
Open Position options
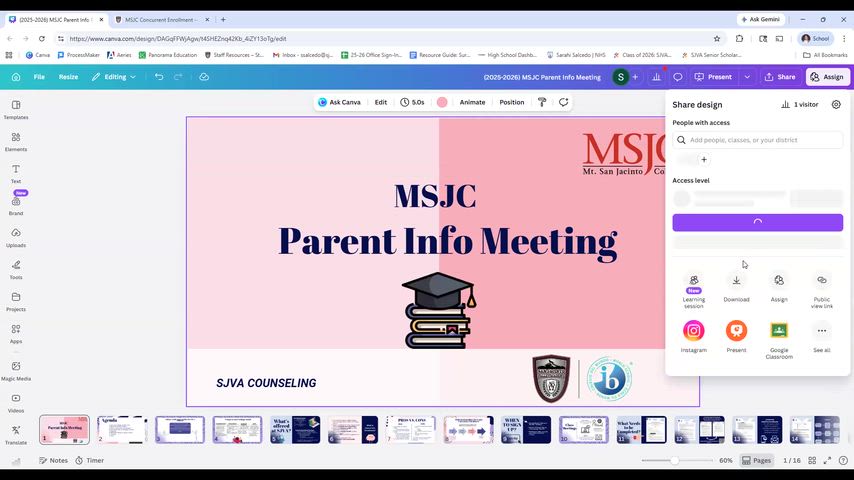[x=512, y=102]
